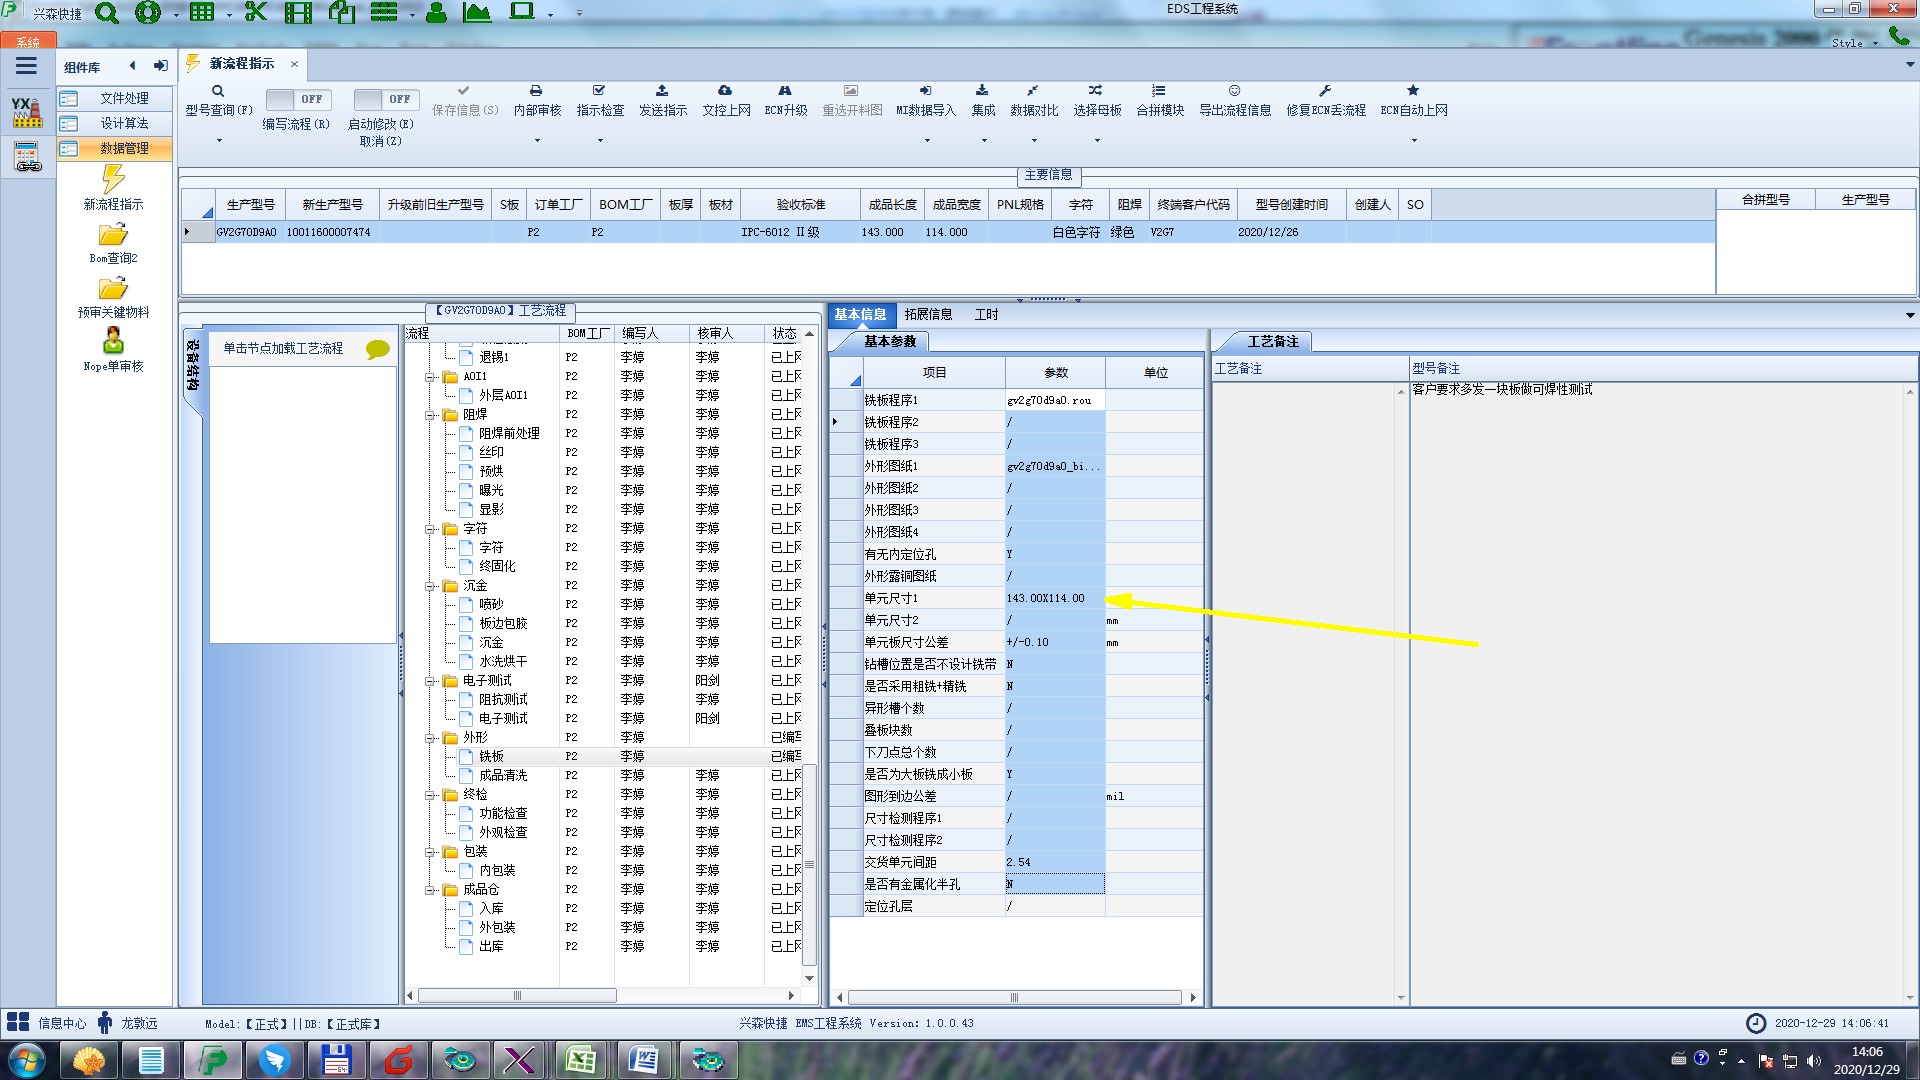
Task: Click the 发送指示 upload icon
Action: click(x=662, y=91)
